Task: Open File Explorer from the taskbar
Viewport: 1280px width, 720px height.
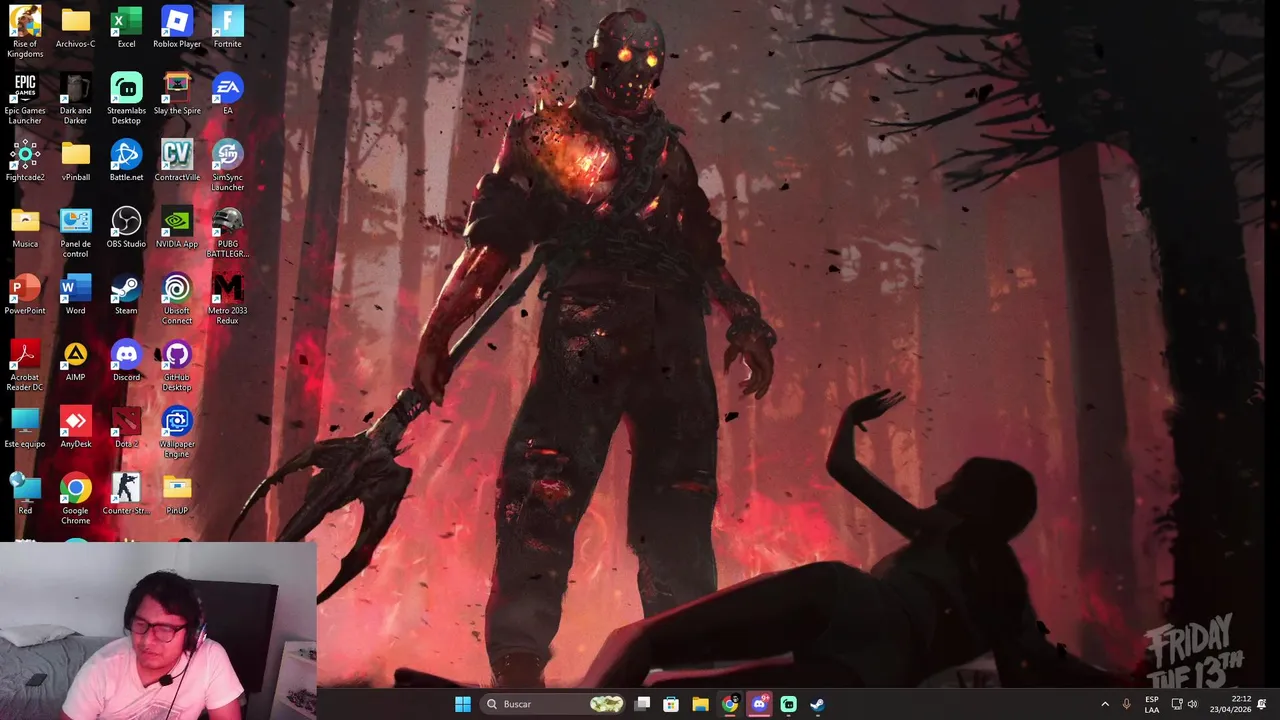Action: click(x=700, y=704)
